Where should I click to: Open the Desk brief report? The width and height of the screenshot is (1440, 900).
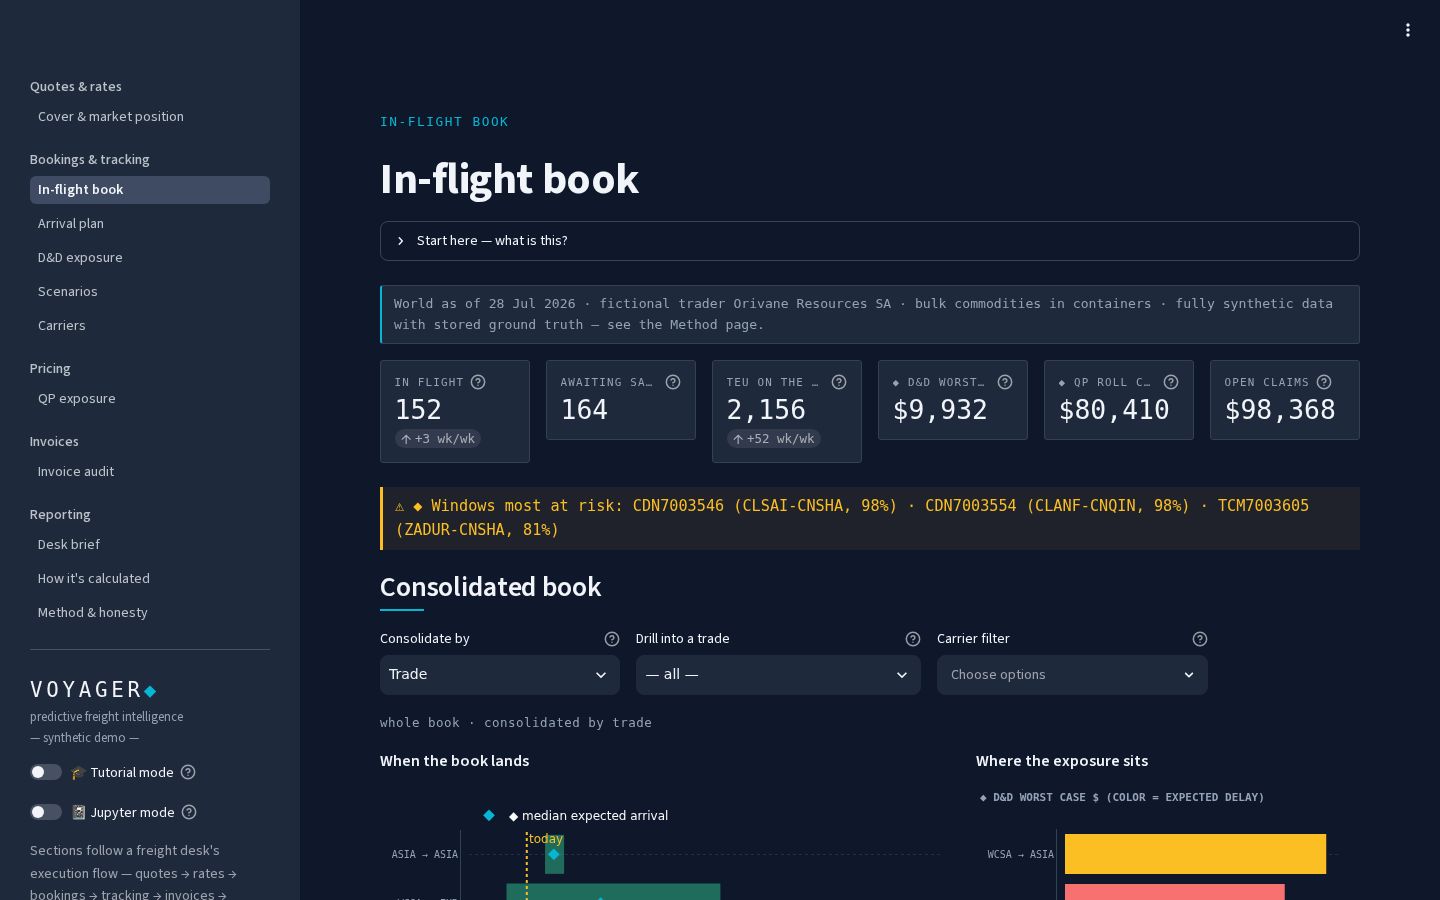pyautogui.click(x=150, y=545)
